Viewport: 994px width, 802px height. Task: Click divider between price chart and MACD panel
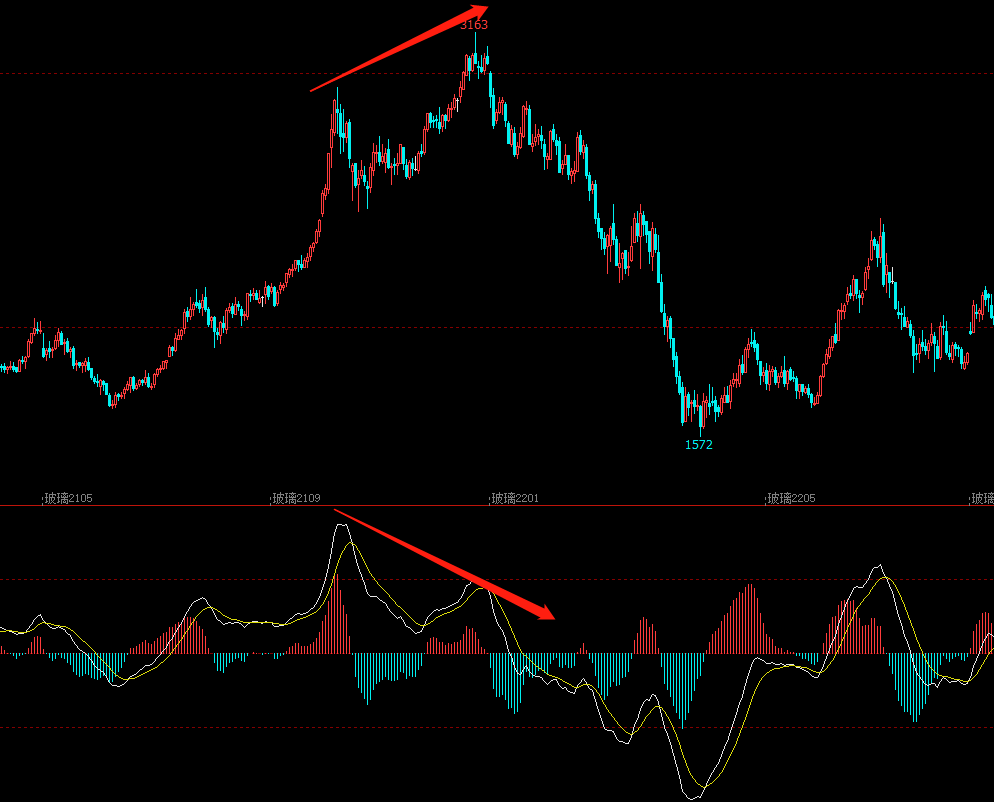coord(497,506)
